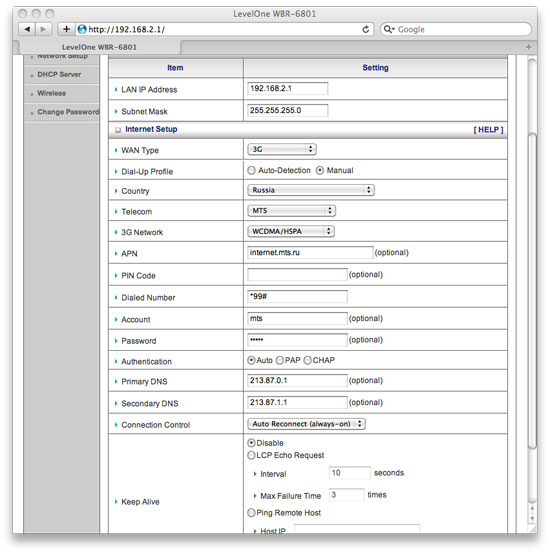
Task: Open the Country dropdown showing Russia
Action: coord(311,190)
